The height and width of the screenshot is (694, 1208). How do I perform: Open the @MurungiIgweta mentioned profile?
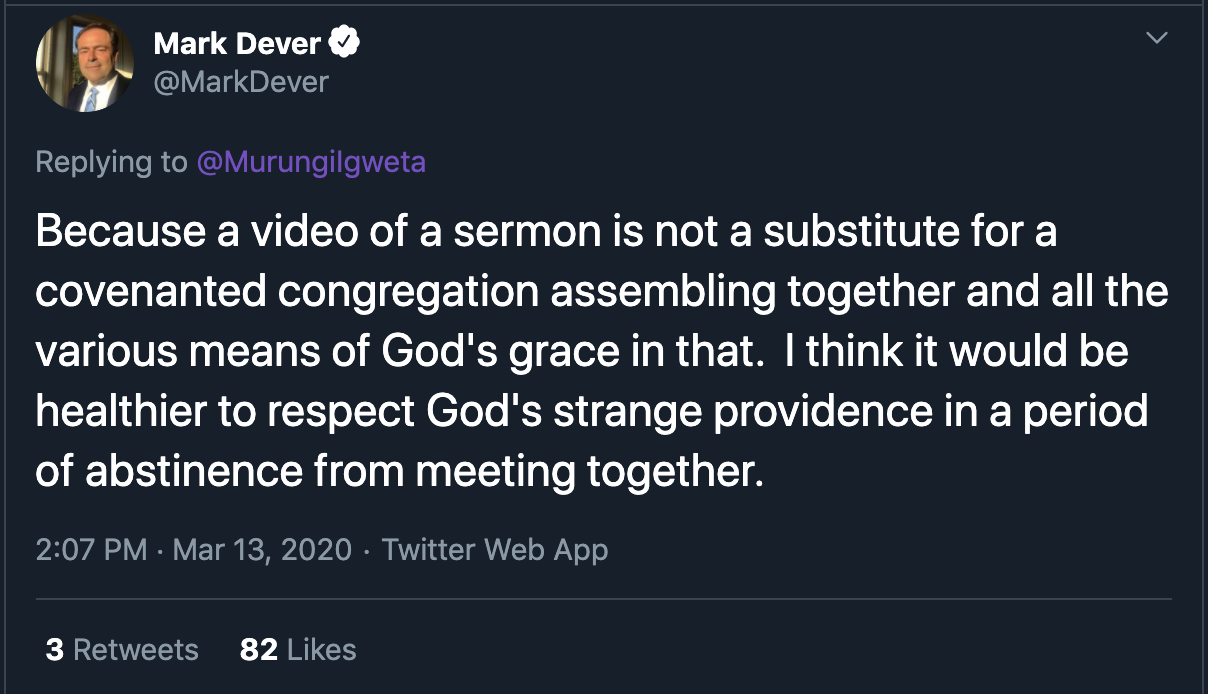[x=311, y=162]
